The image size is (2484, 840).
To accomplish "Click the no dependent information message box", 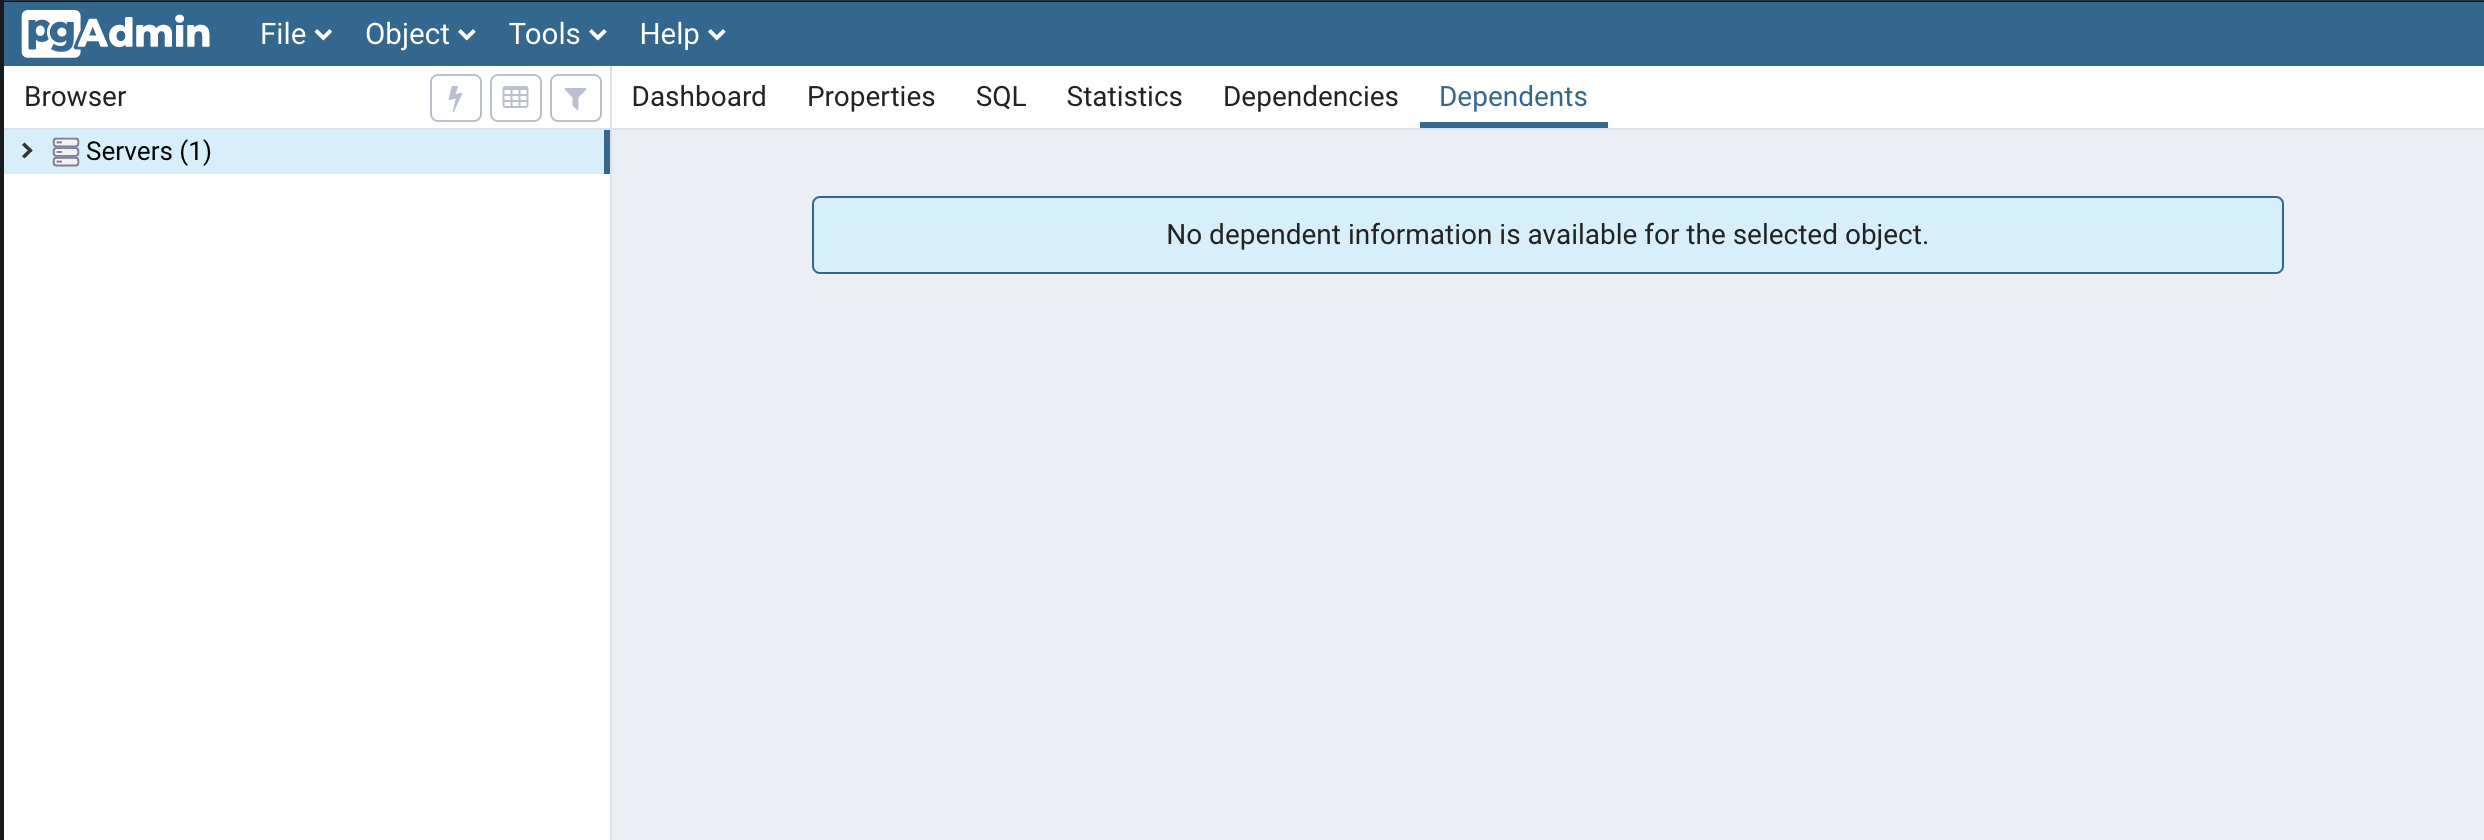I will pos(1546,235).
